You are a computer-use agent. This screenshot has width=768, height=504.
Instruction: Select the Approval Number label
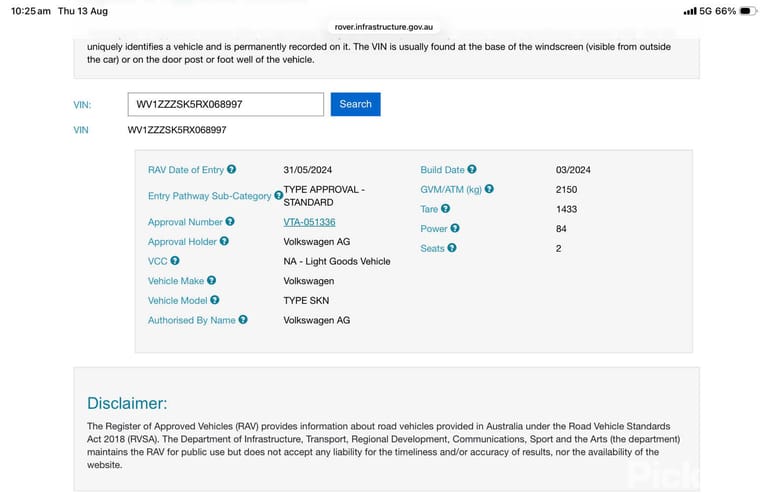[x=185, y=222]
